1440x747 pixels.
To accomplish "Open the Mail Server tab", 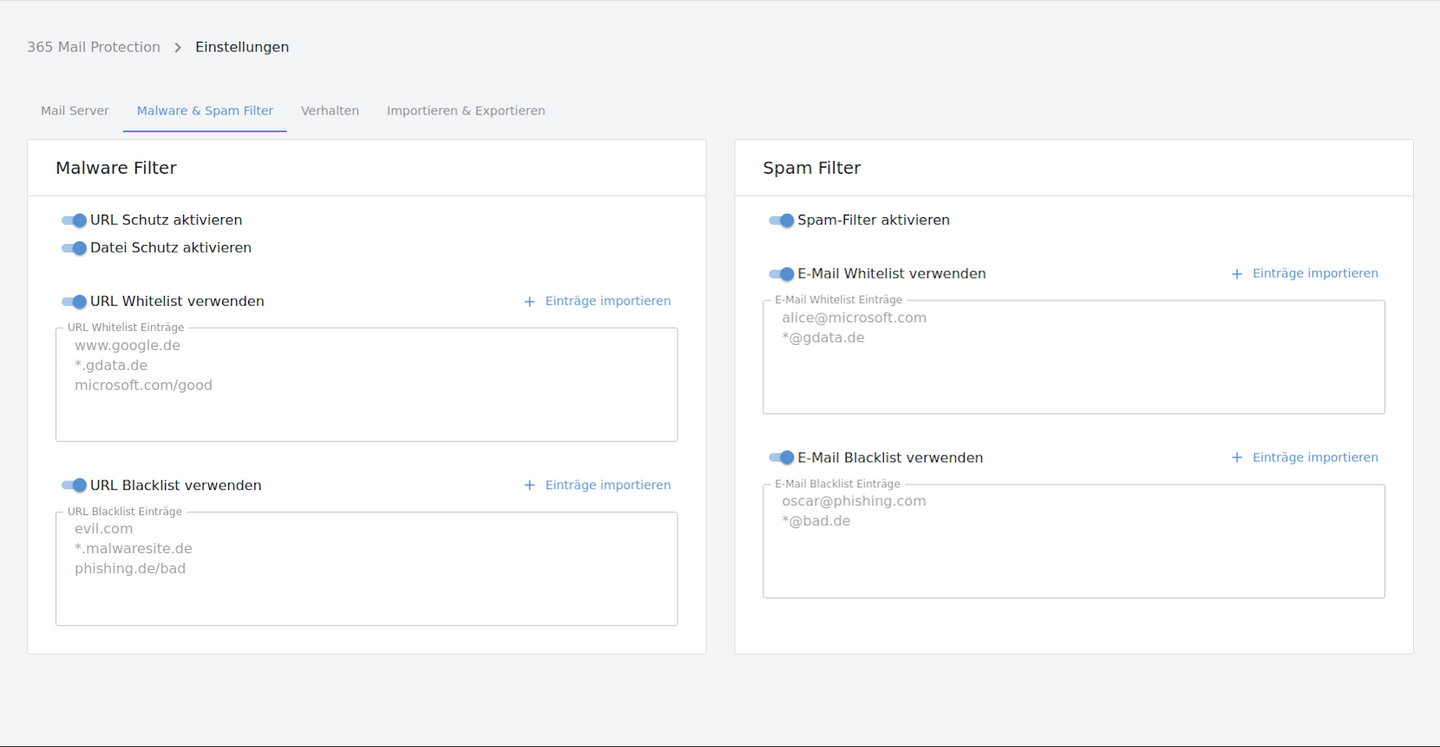I will pos(75,111).
